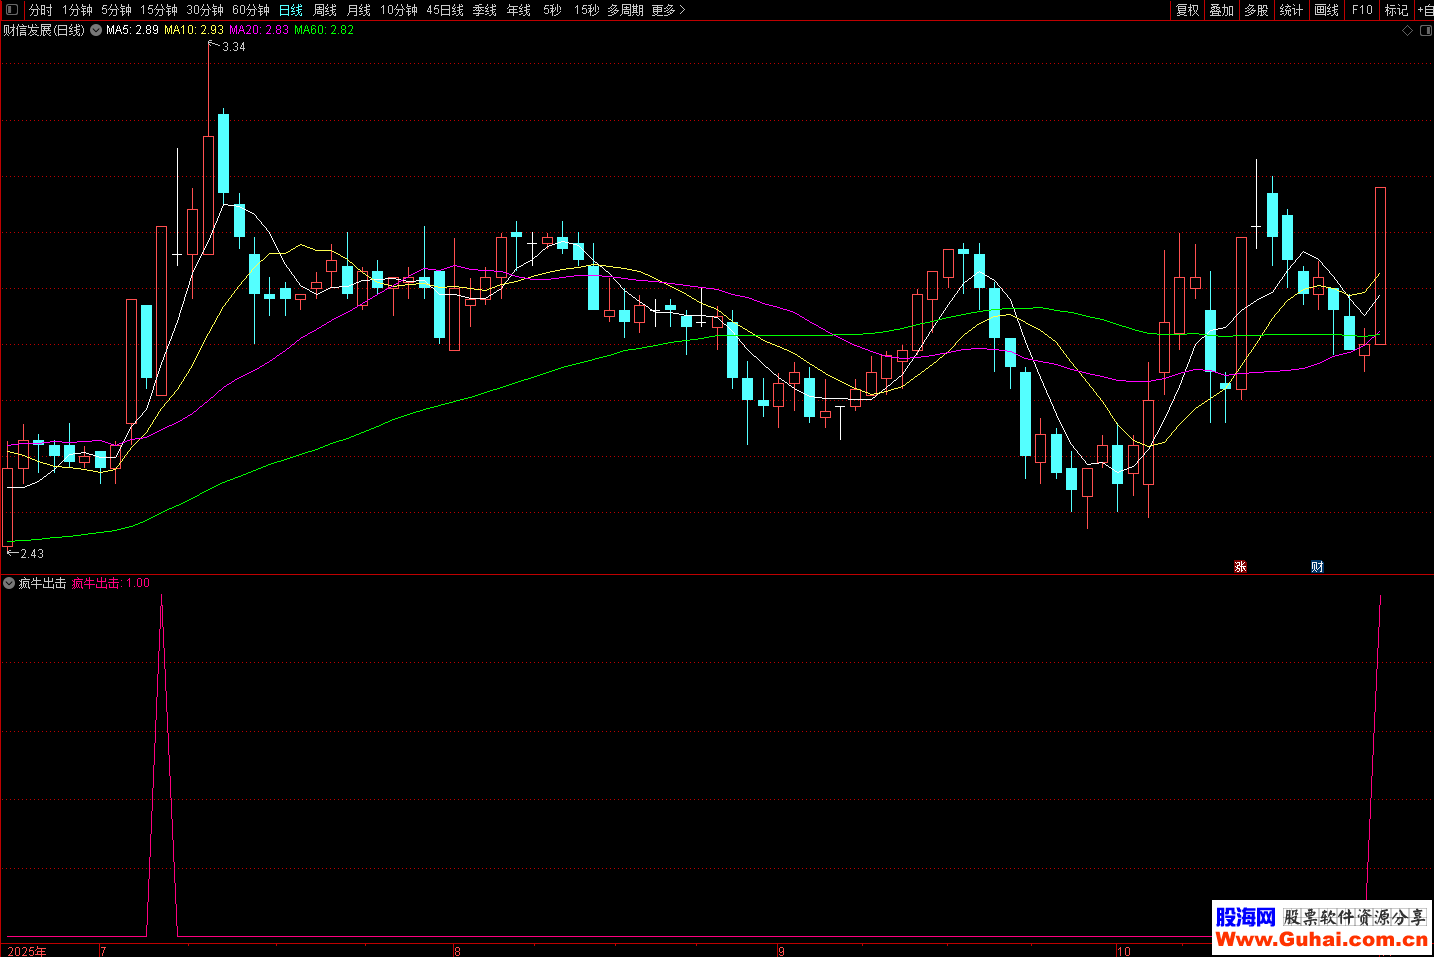Click the MA60 green indicator label
Image resolution: width=1434 pixels, height=957 pixels.
(323, 30)
